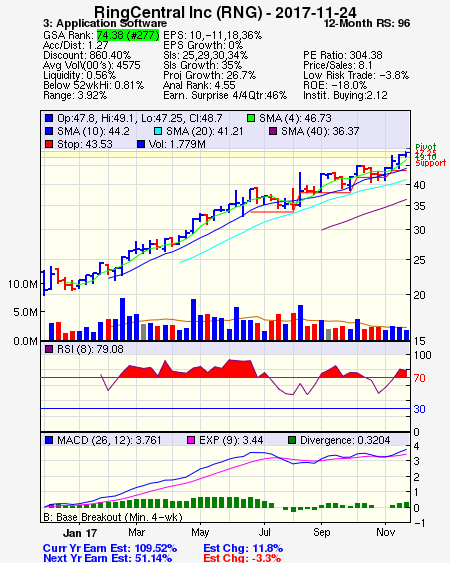Click the blue MACD legend swatch
450x563 pixels.
[49, 440]
